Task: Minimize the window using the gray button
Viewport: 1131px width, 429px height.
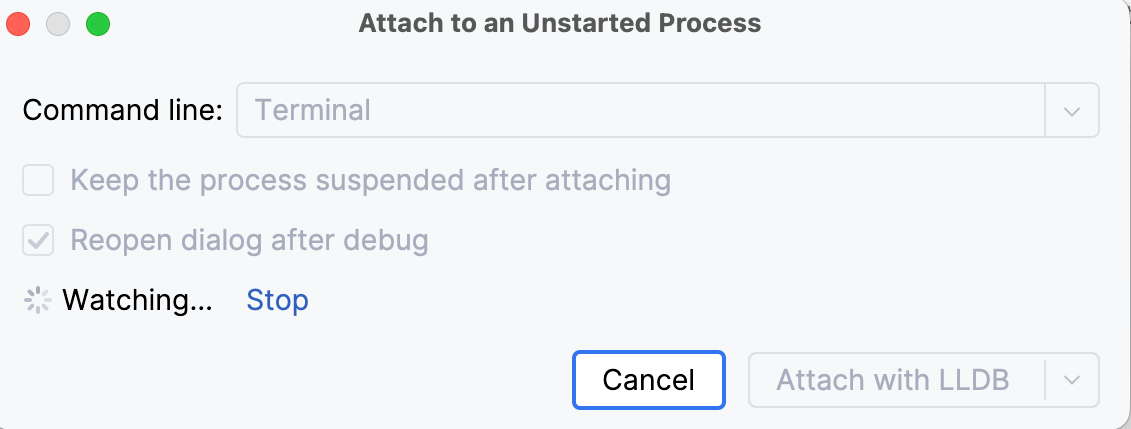Action: coord(59,24)
